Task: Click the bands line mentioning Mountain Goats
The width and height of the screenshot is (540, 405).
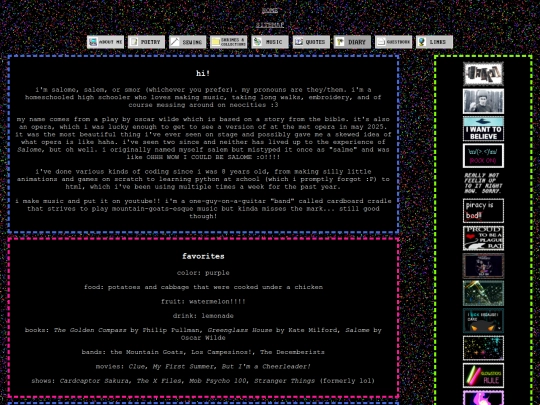Action: coord(203,352)
